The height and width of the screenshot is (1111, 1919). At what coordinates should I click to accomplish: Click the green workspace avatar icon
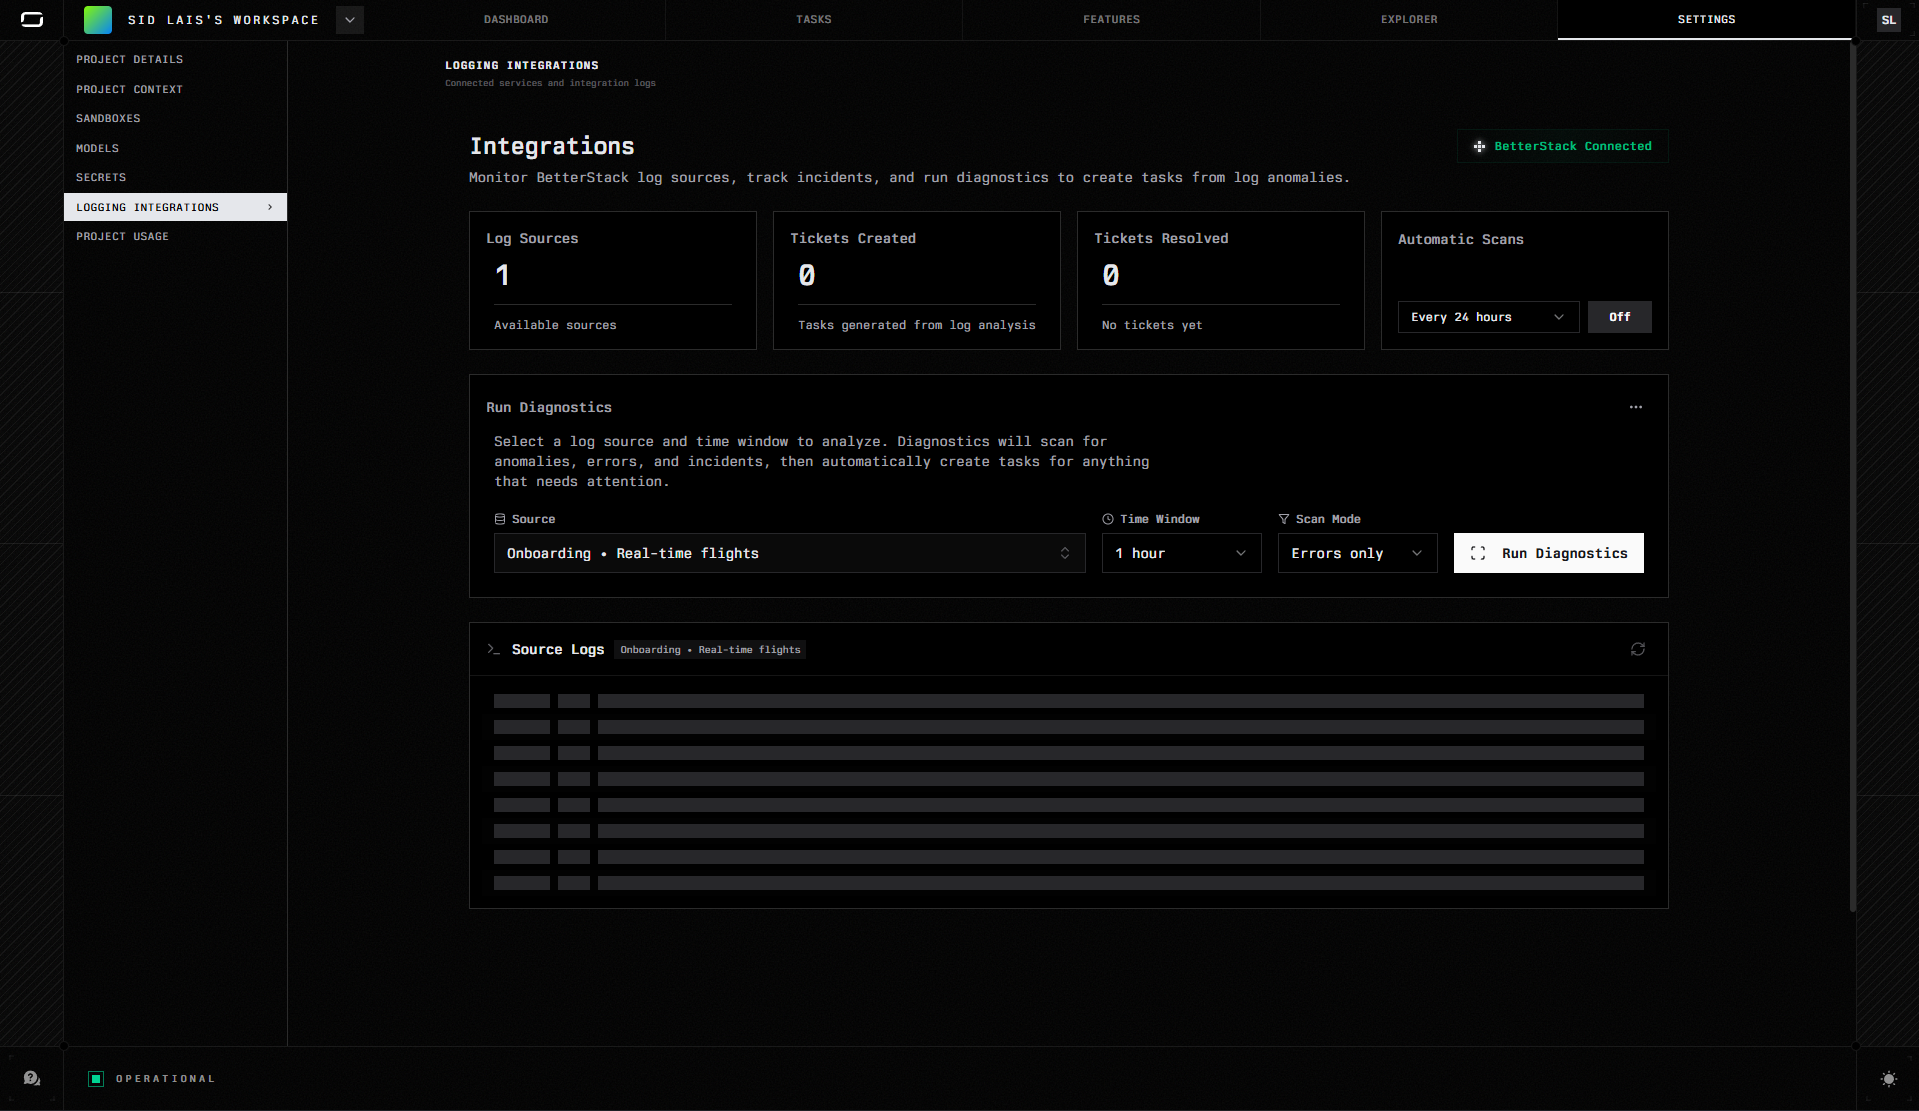(98, 20)
